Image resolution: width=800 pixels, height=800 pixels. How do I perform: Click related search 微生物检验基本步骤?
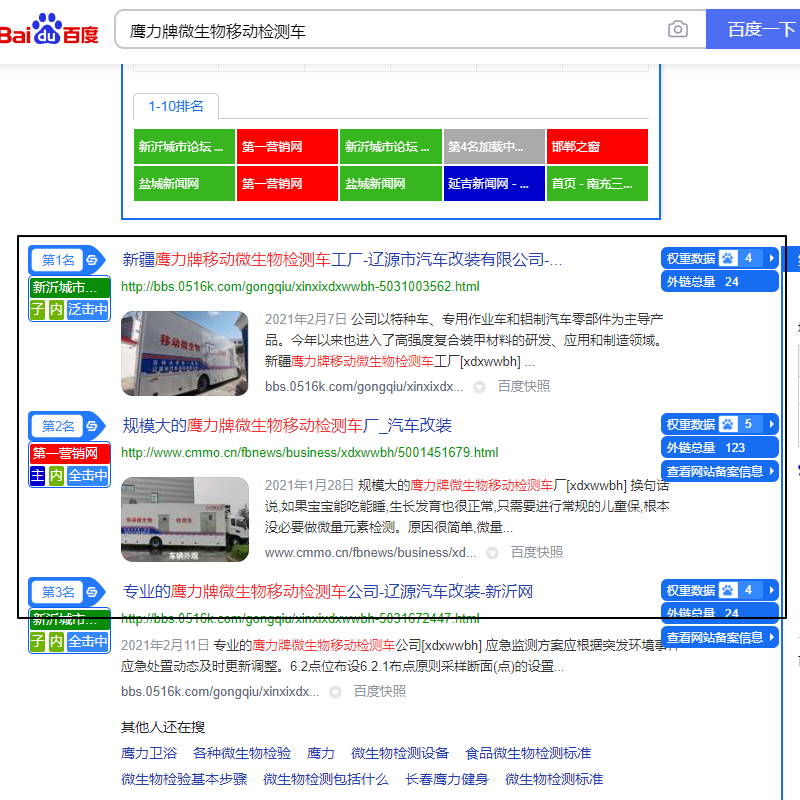(x=184, y=779)
